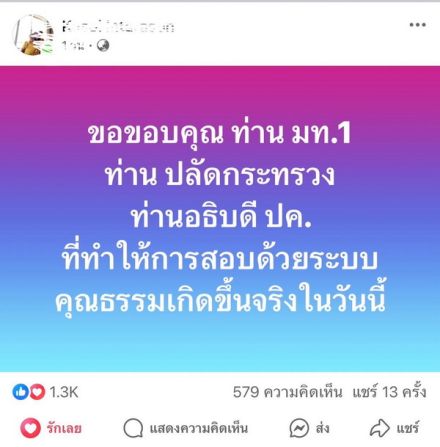Open the three-dot post options menu
The height and width of the screenshot is (447, 440).
(x=418, y=25)
